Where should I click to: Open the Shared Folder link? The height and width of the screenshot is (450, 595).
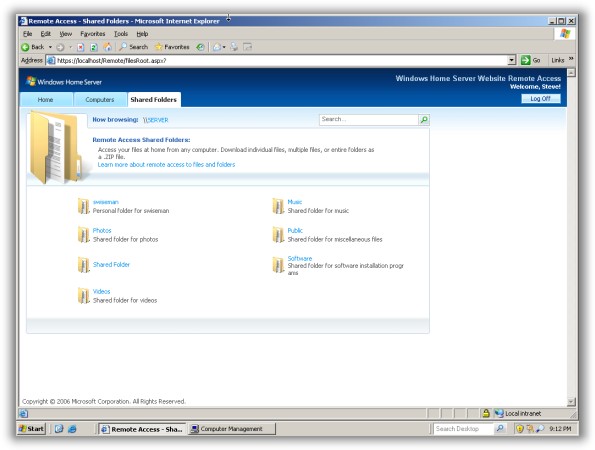tap(111, 264)
